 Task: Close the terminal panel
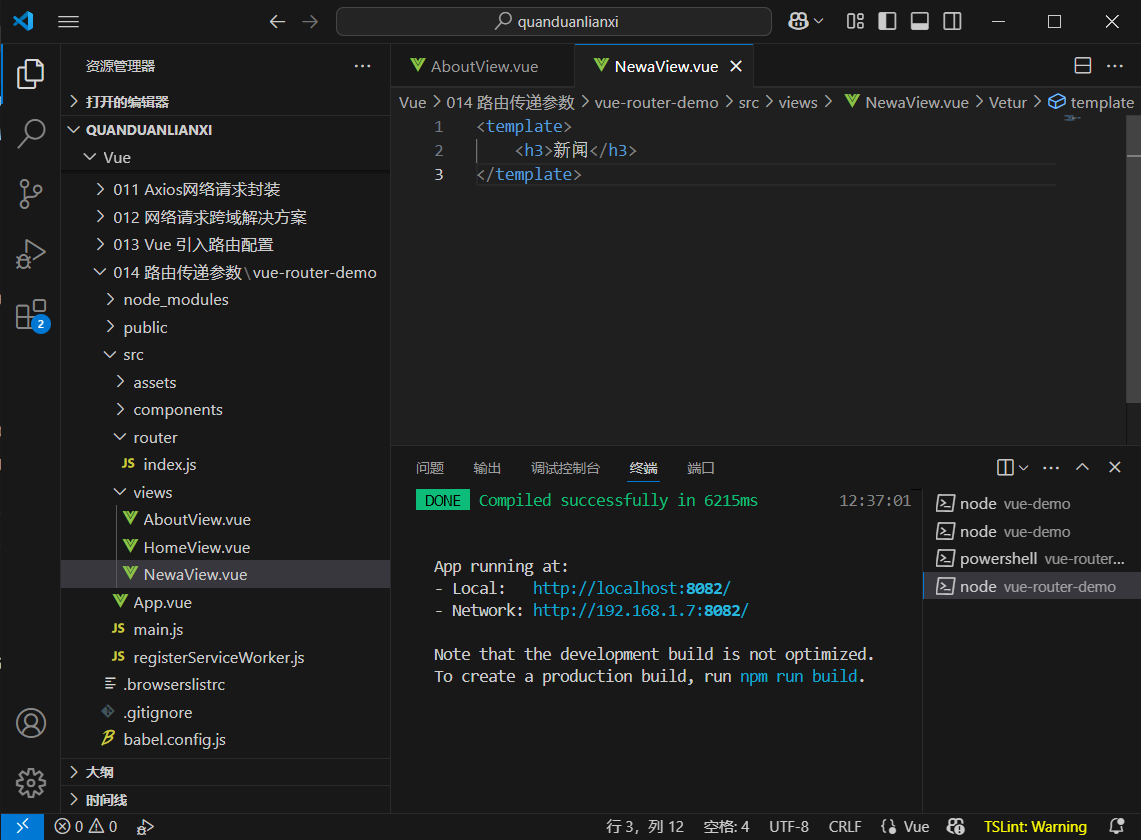(1115, 467)
